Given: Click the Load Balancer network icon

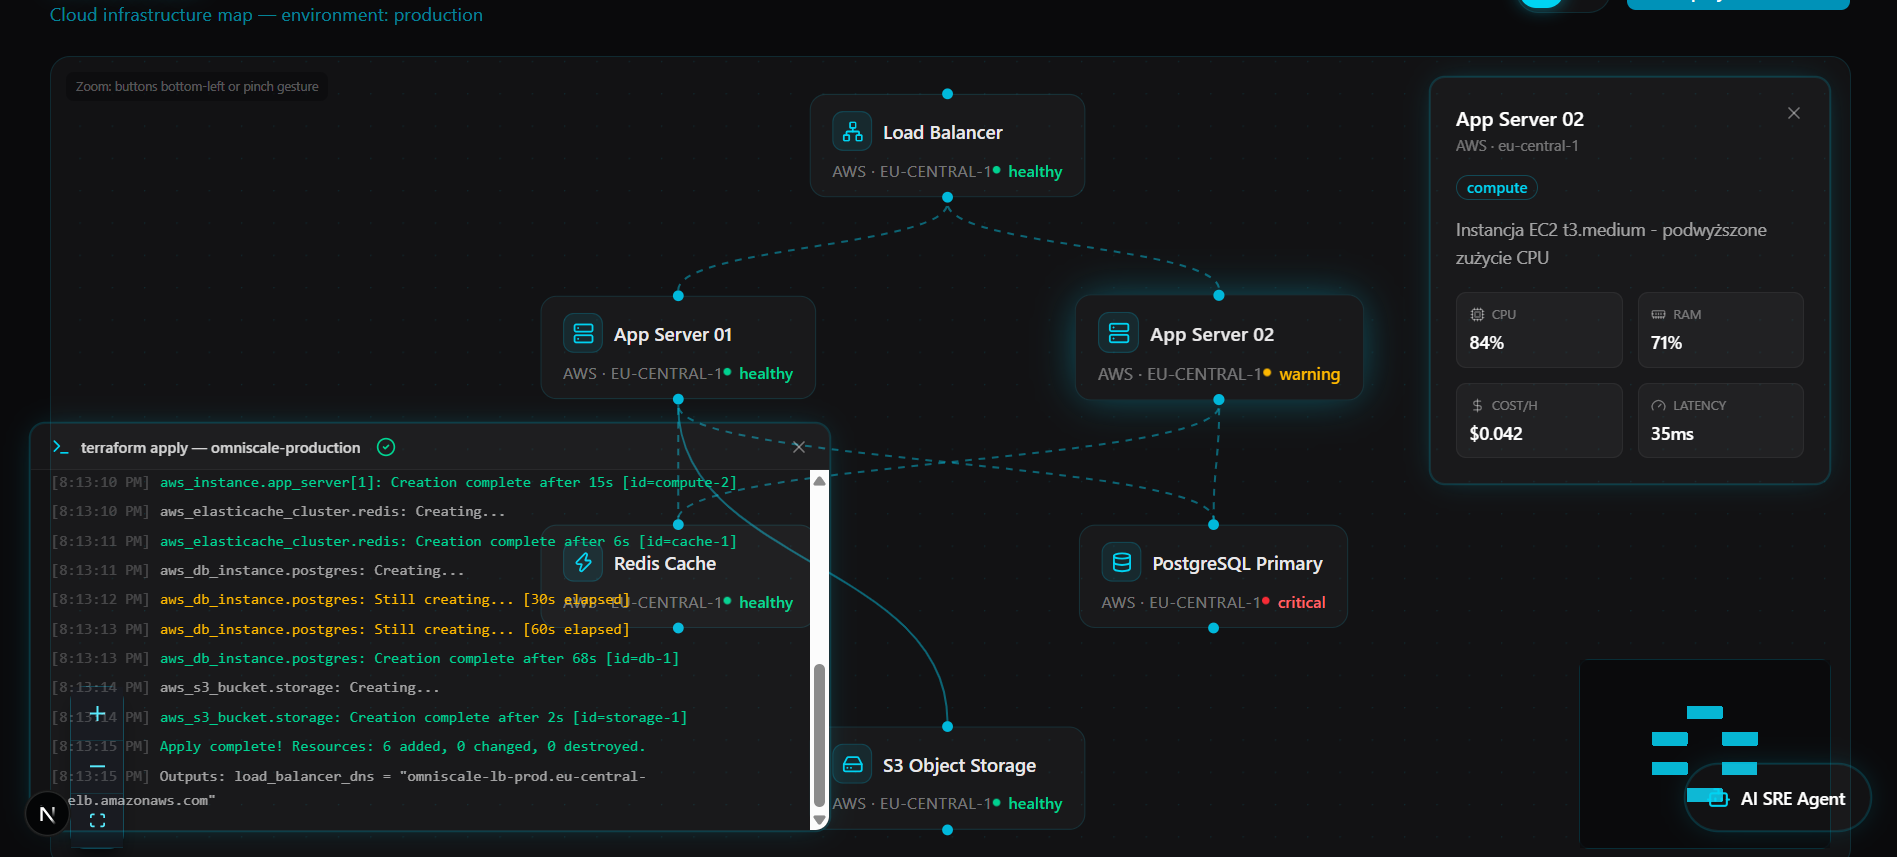Looking at the screenshot, I should [852, 132].
